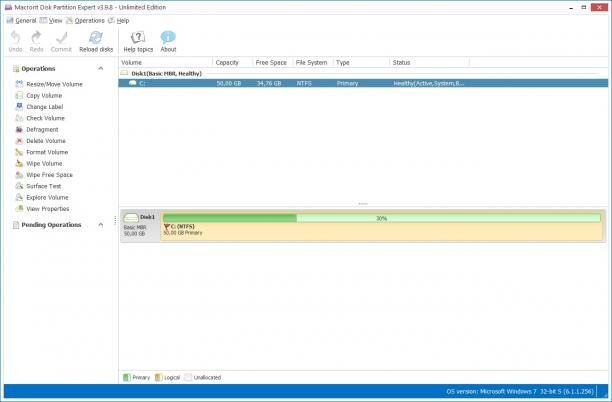
Task: Select the C: volume row in list
Action: coord(363,83)
